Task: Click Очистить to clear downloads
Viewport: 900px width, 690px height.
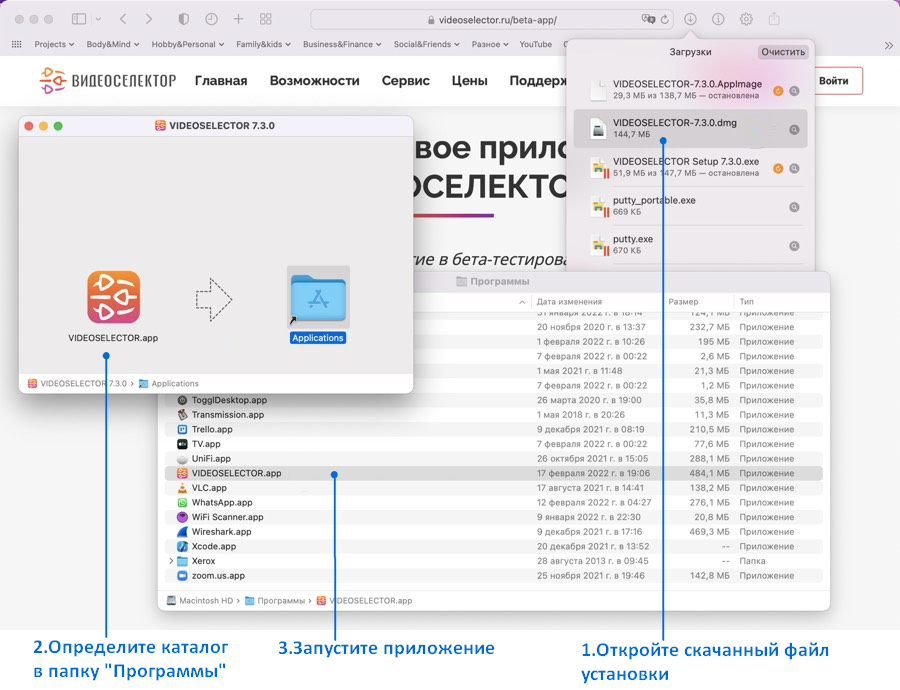Action: 783,52
